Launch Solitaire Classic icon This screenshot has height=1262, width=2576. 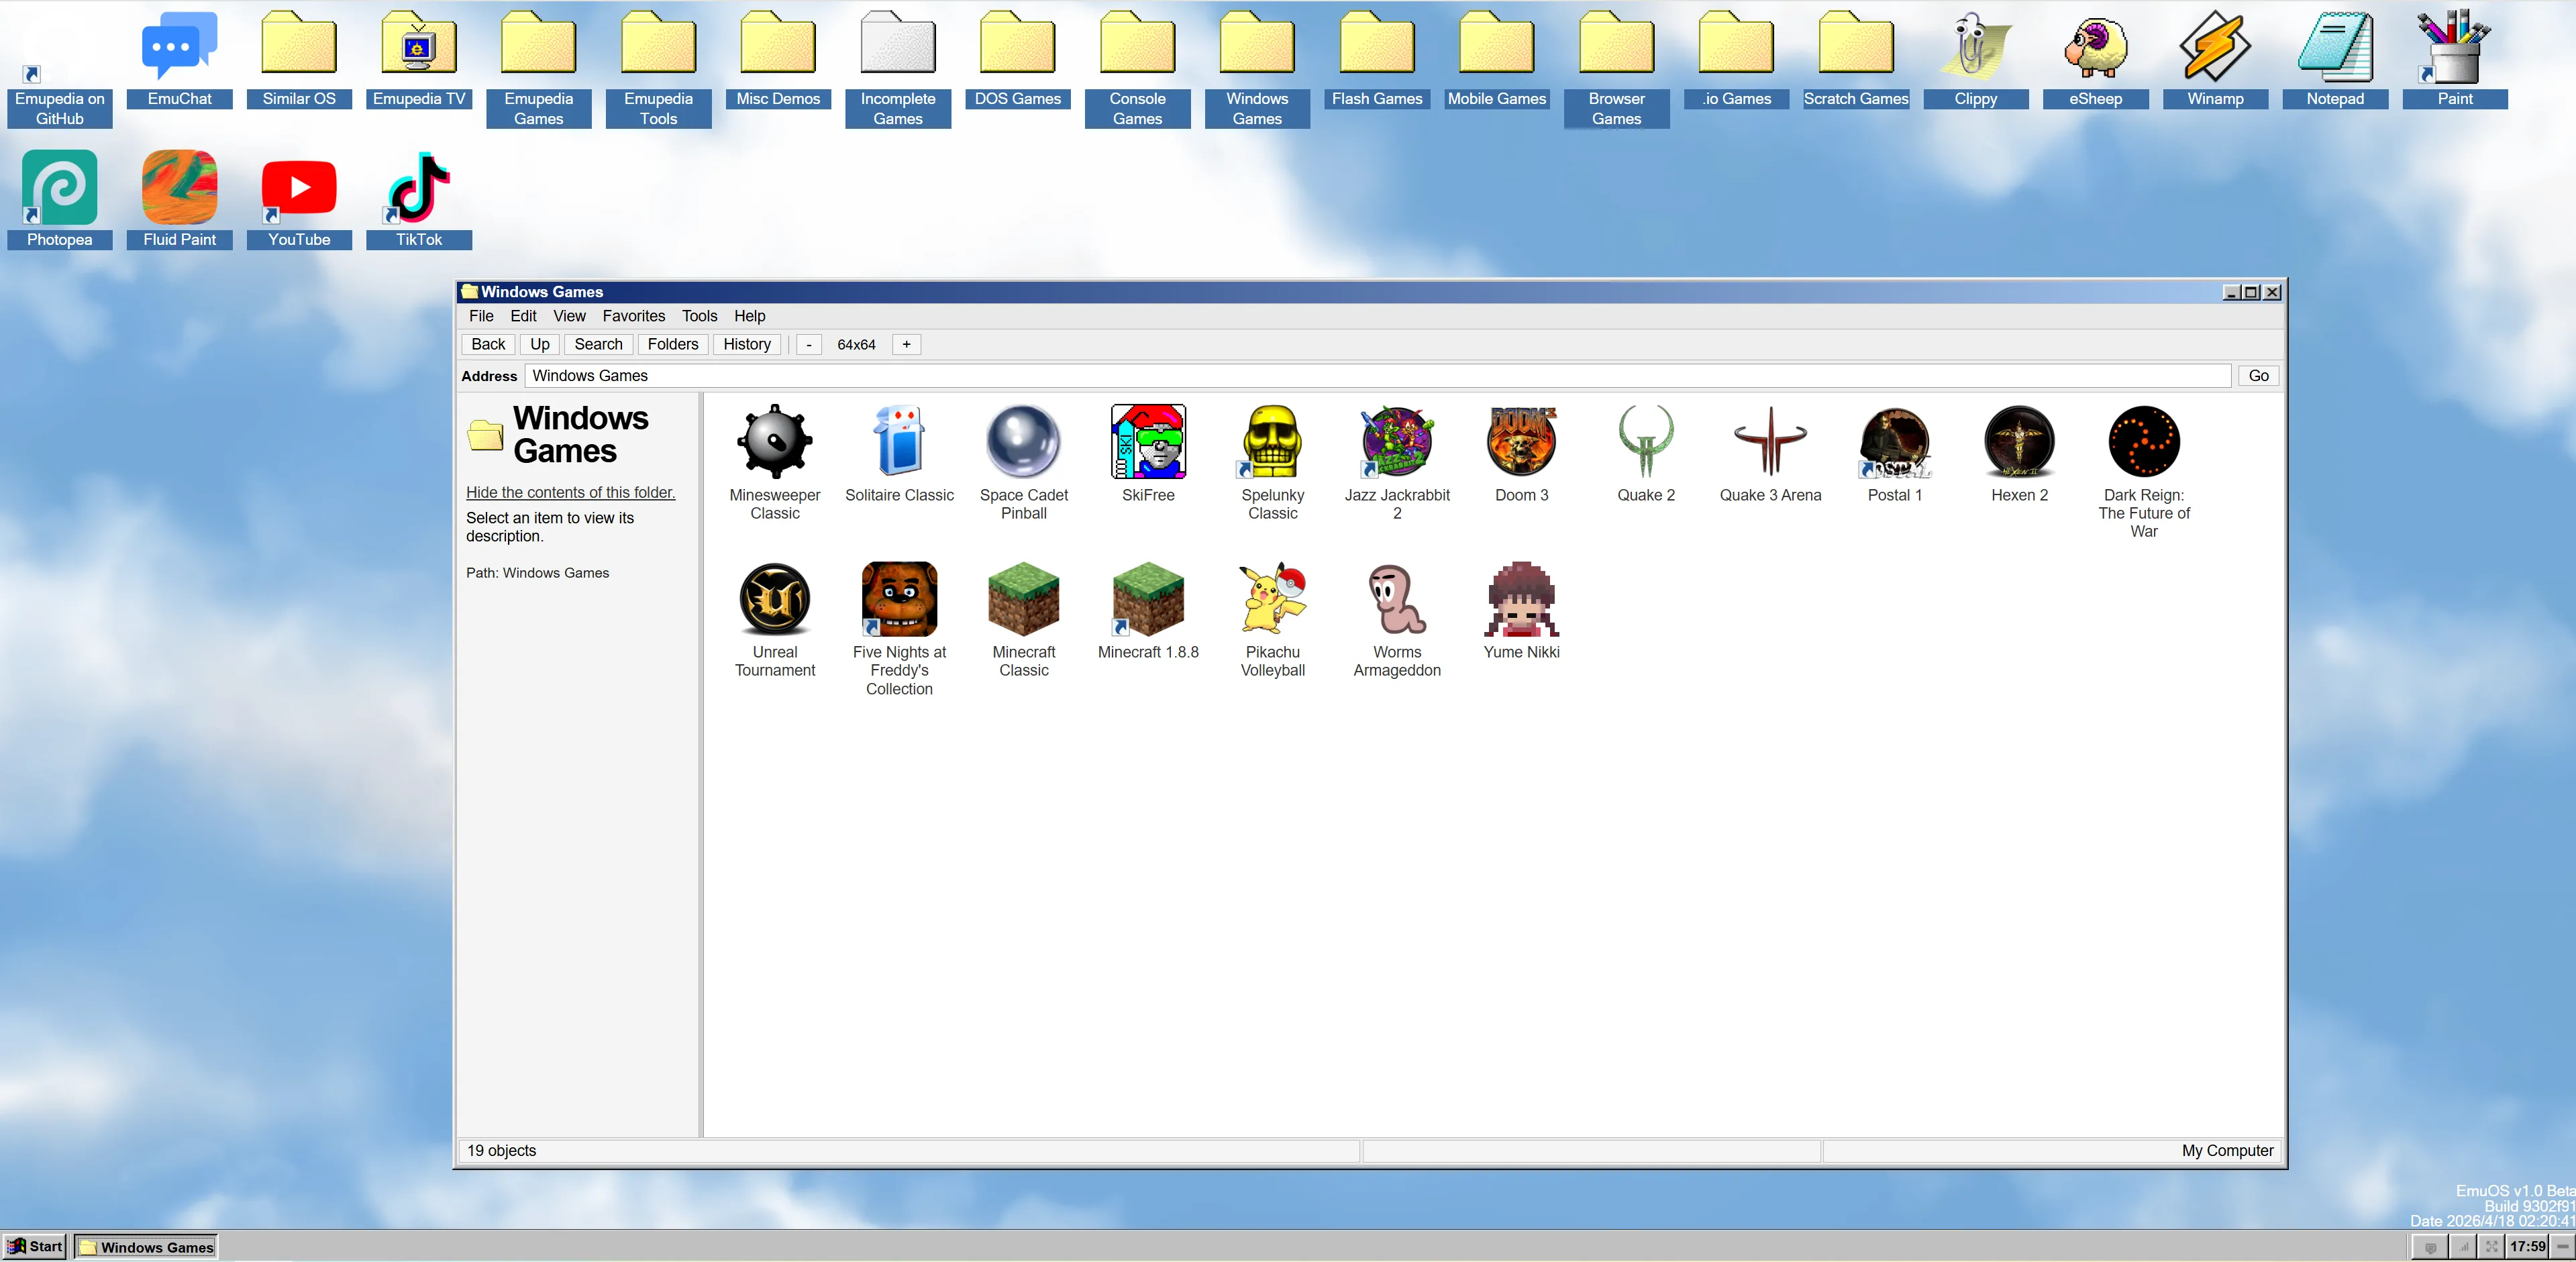point(899,441)
